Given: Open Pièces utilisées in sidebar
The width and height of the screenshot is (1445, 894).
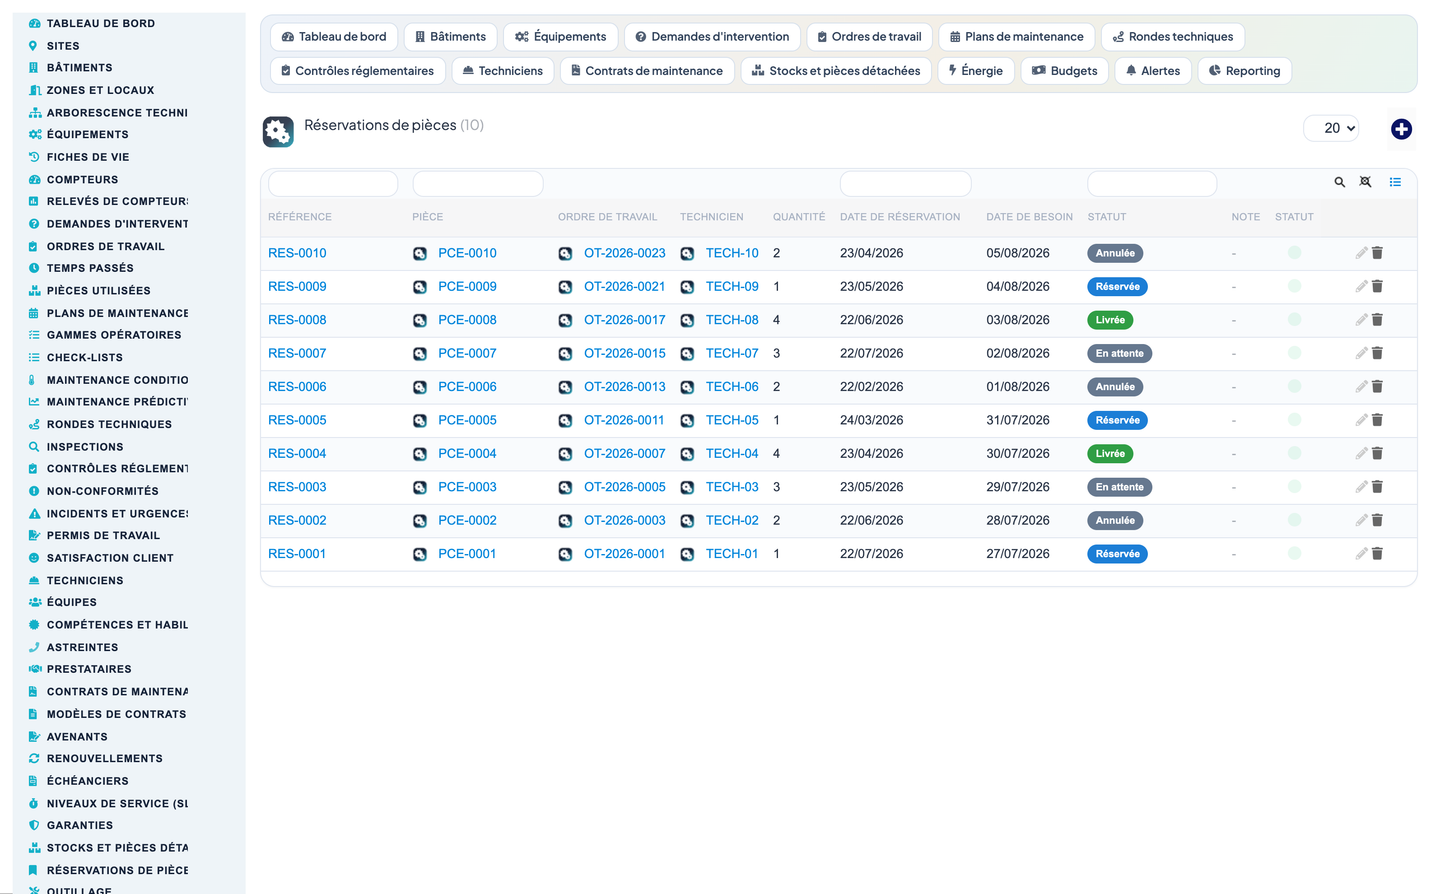Looking at the screenshot, I should [x=98, y=291].
